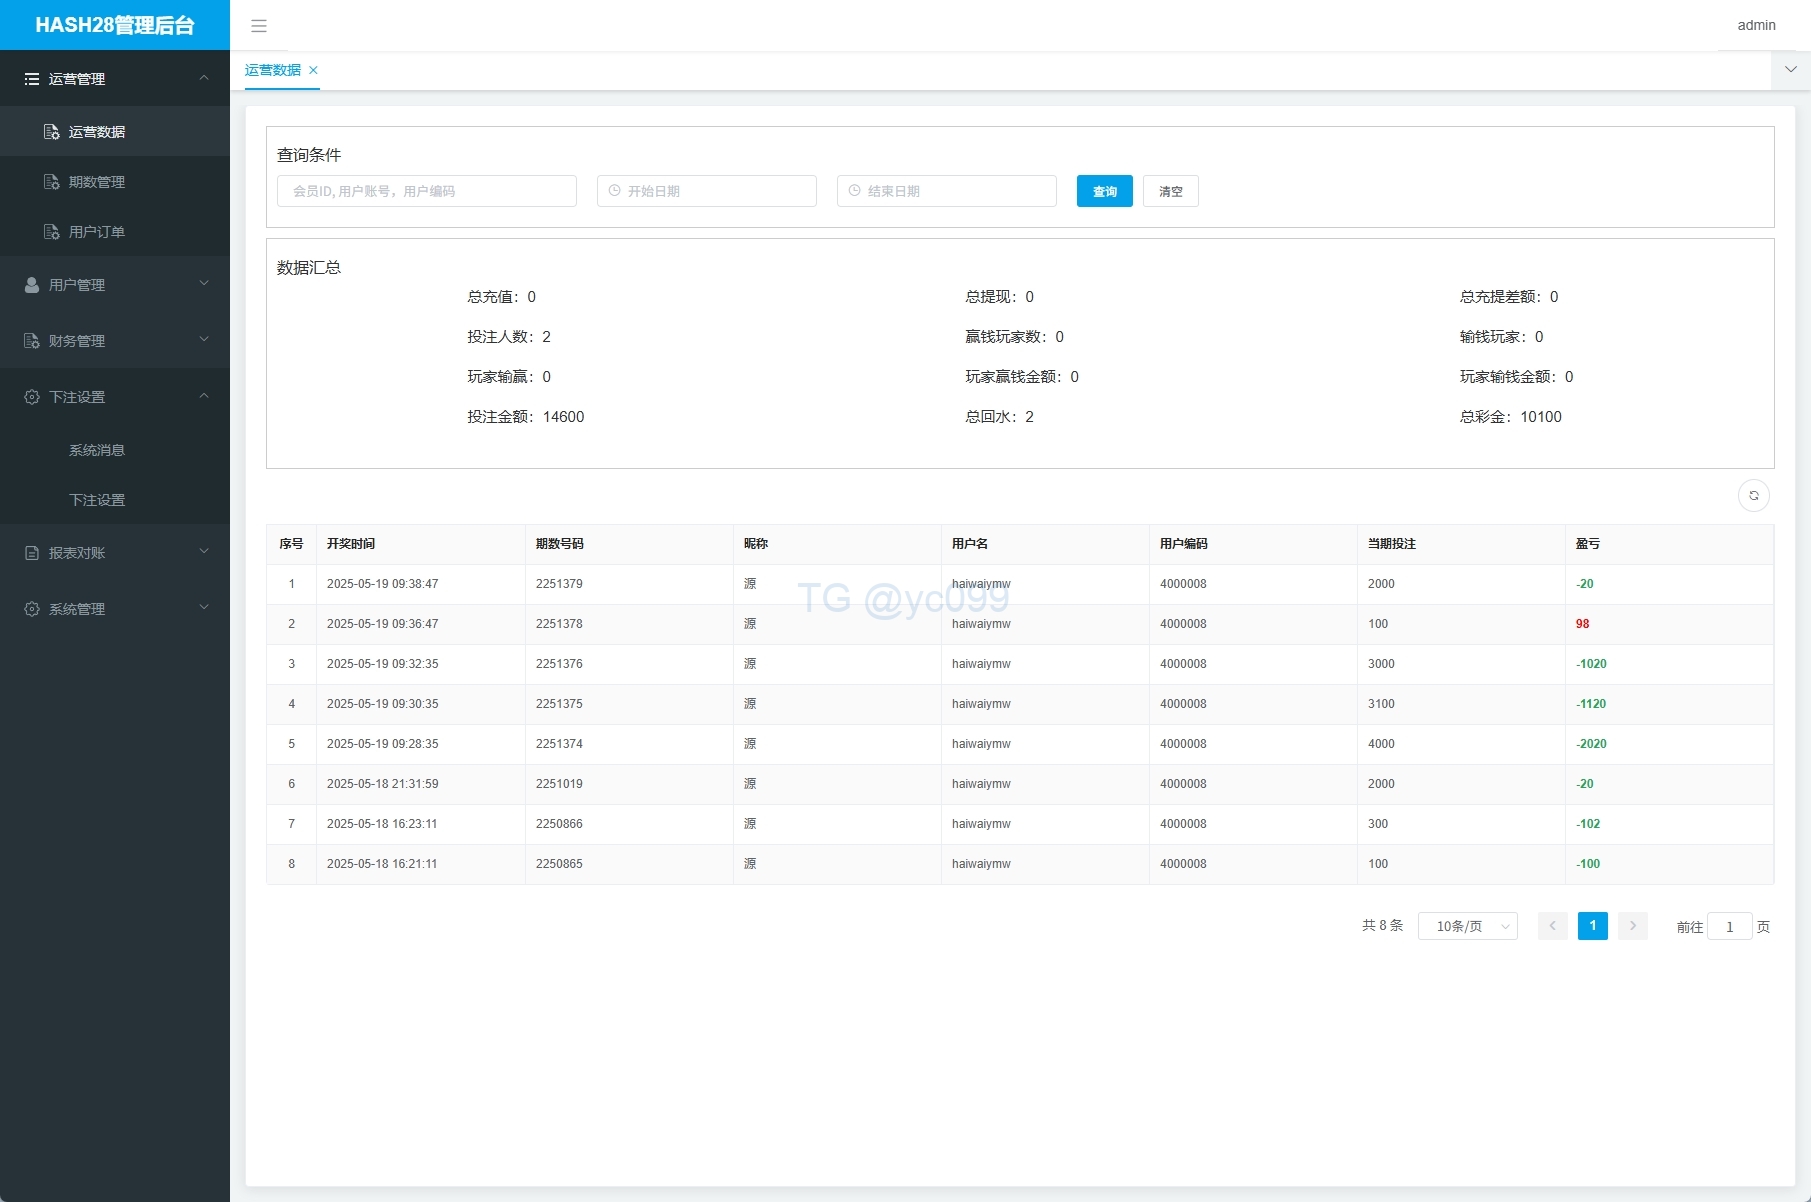Click the hamburger sidebar collapse icon
This screenshot has height=1202, width=1811.
pos(259,26)
